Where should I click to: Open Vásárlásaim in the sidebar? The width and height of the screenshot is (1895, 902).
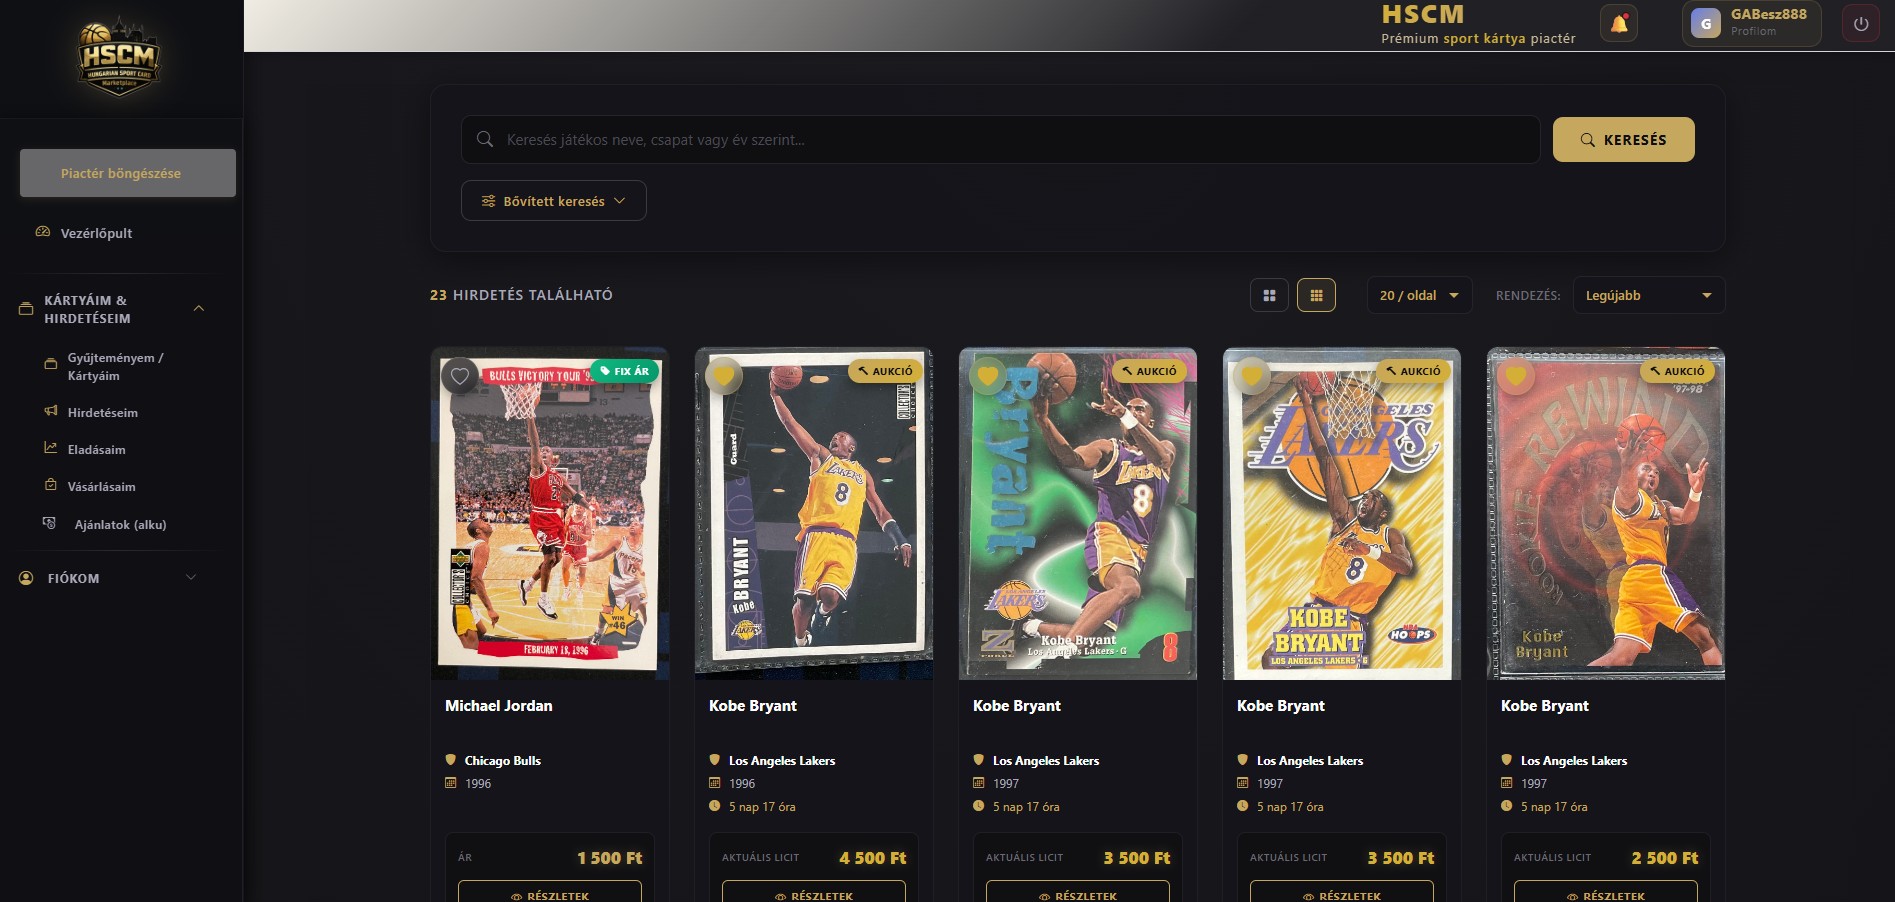pos(101,486)
